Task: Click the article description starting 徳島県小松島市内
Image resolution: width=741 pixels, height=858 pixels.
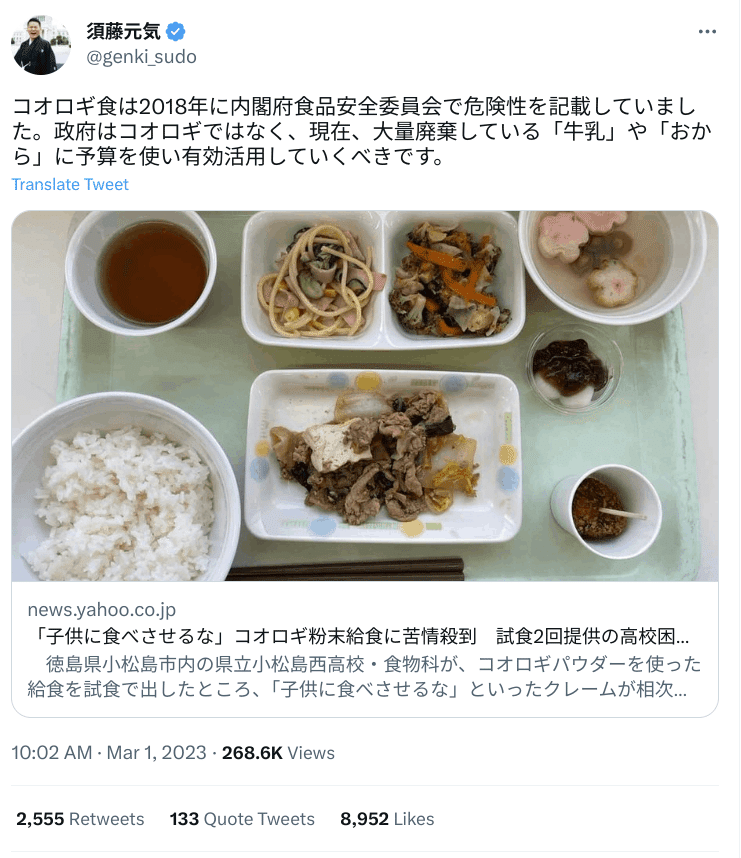Action: coord(364,676)
